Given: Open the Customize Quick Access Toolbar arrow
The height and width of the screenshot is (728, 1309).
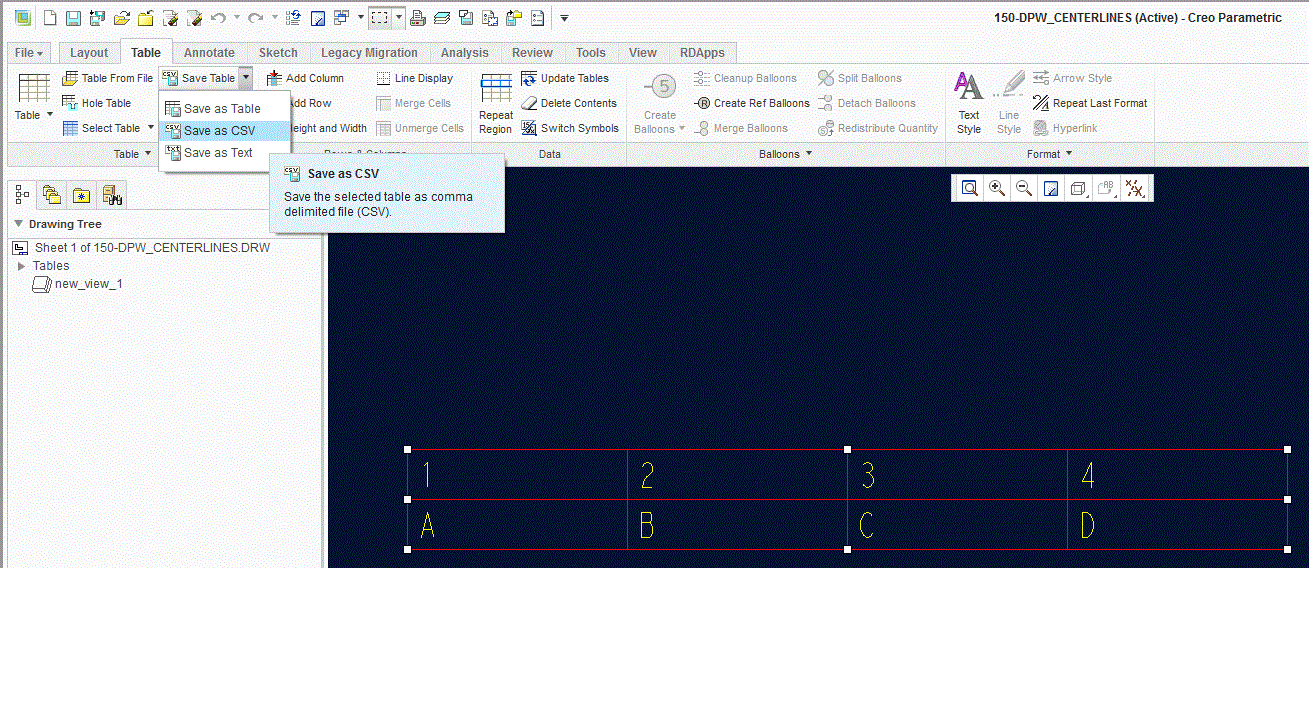Looking at the screenshot, I should (x=564, y=18).
